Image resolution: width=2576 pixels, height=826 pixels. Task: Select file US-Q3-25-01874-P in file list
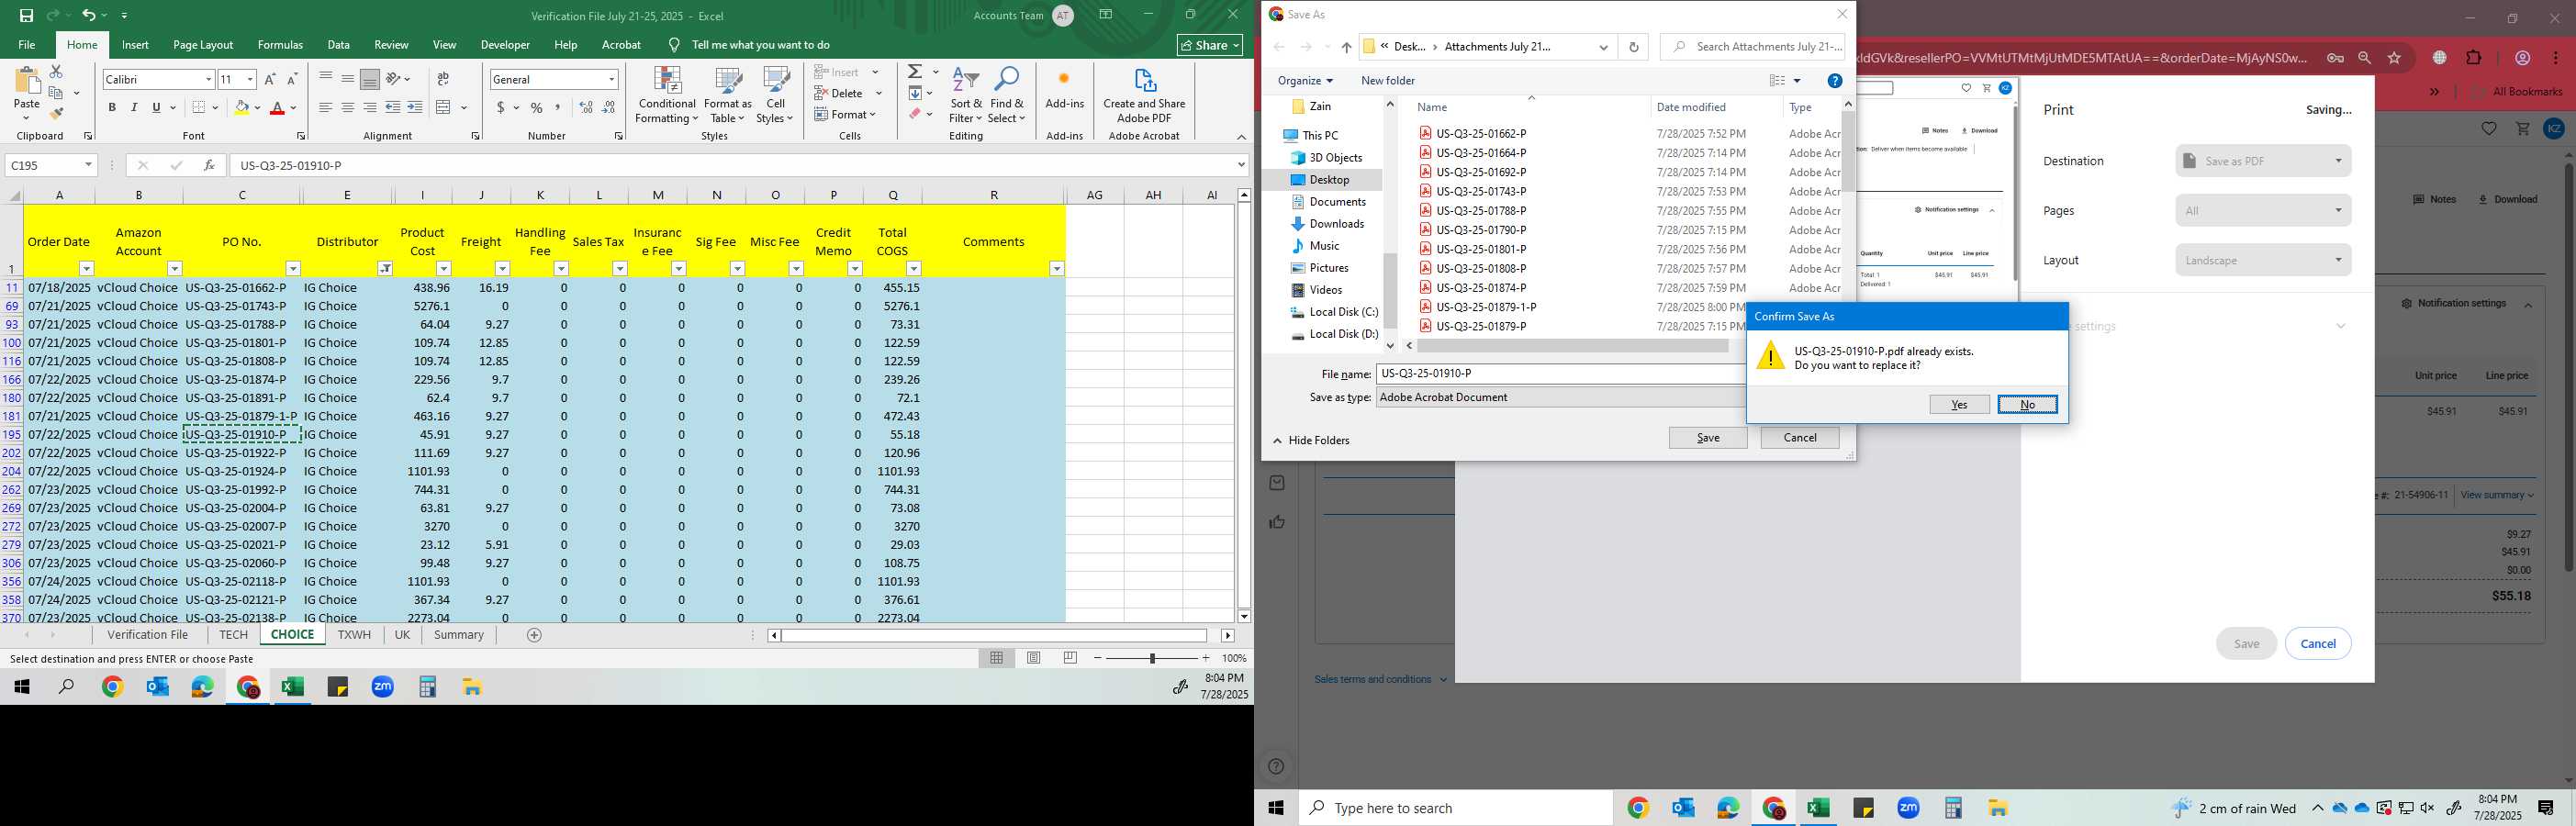(1481, 288)
